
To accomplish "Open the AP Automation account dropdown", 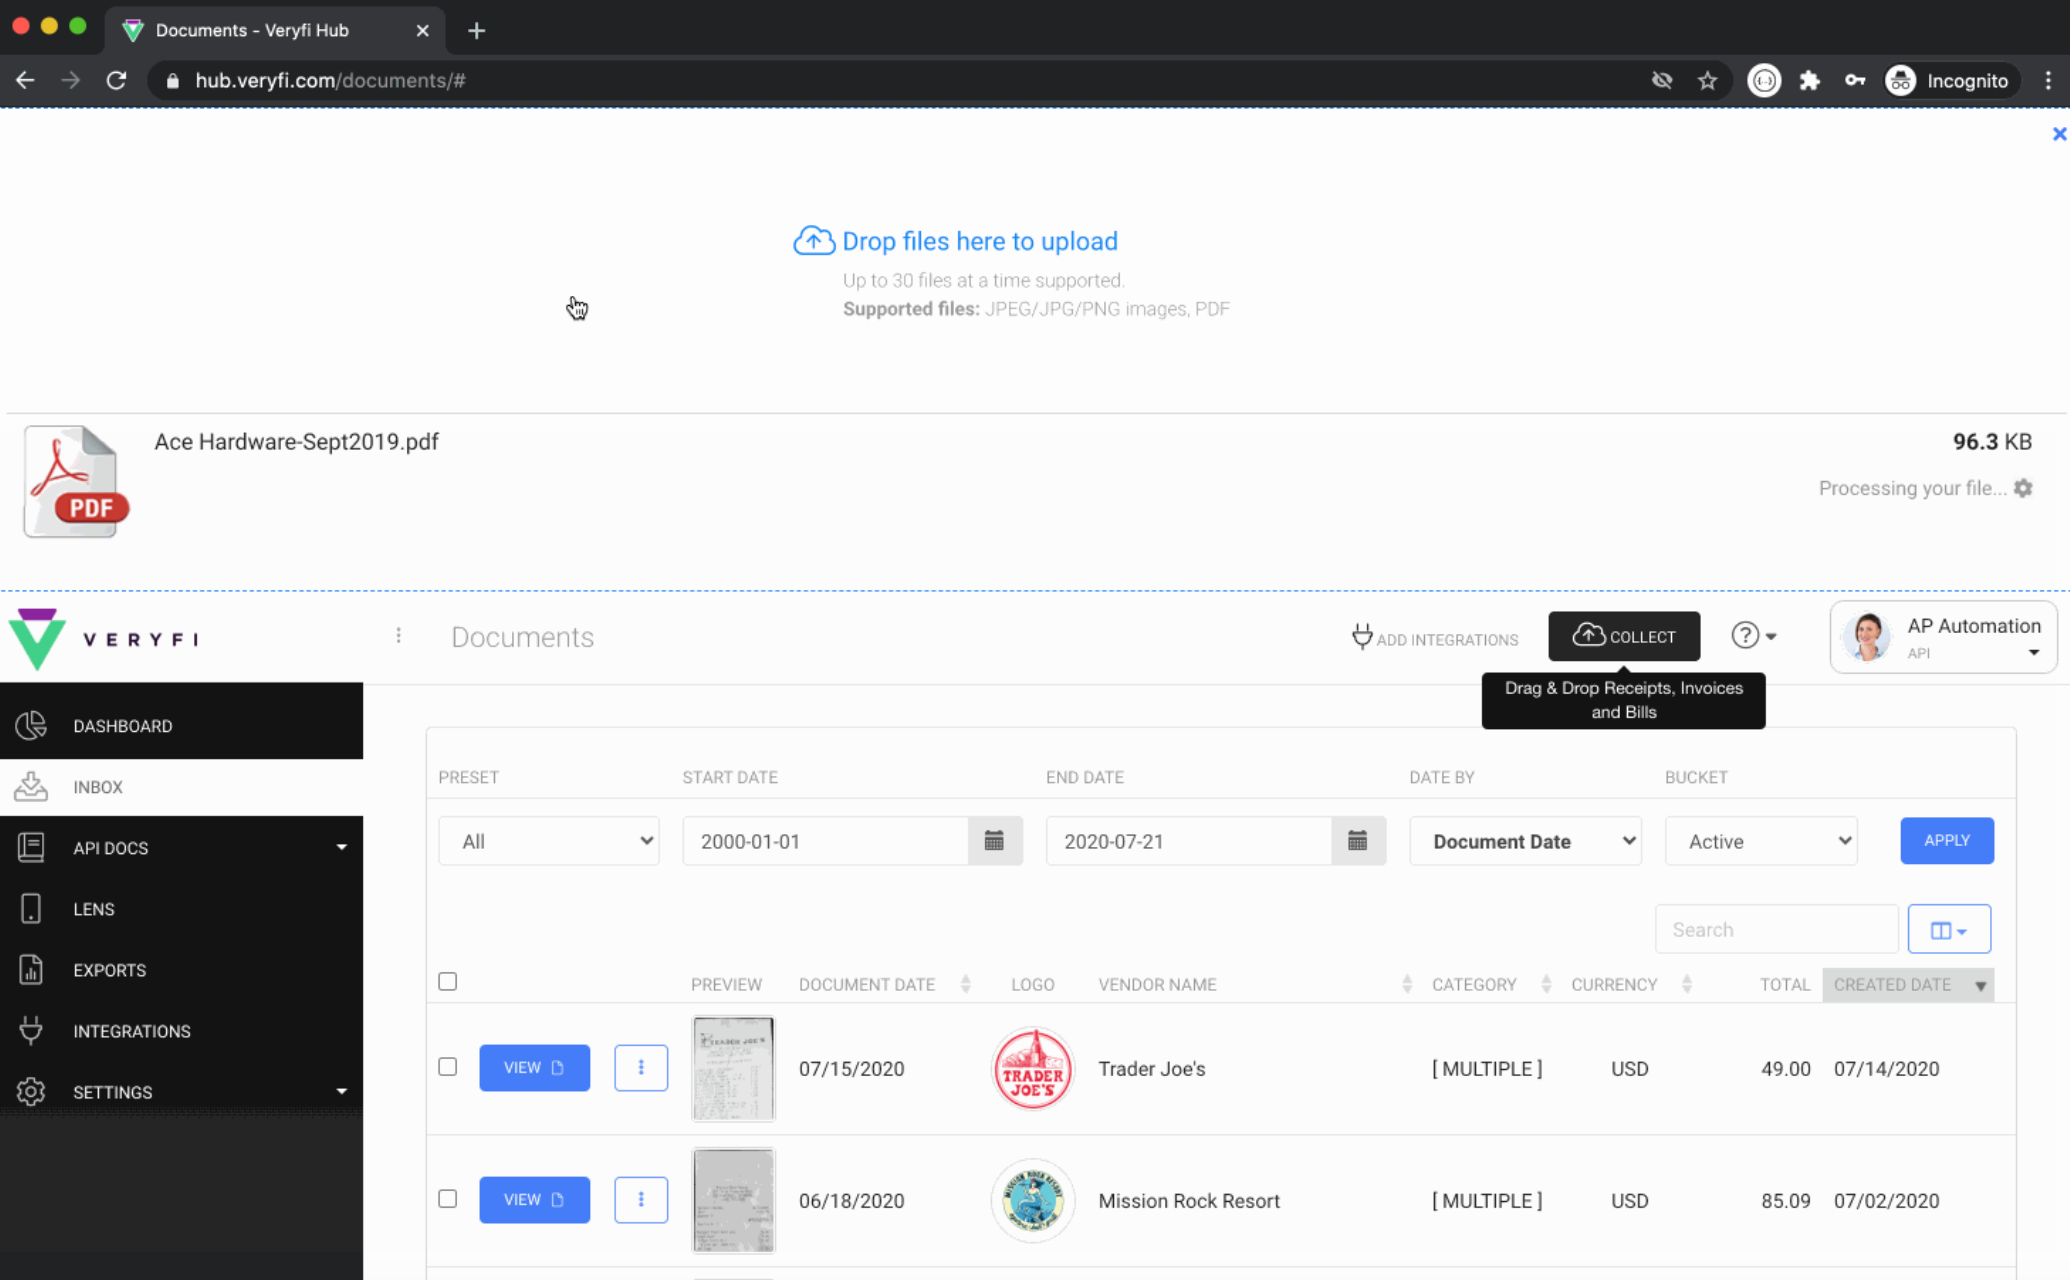I will coord(1943,637).
